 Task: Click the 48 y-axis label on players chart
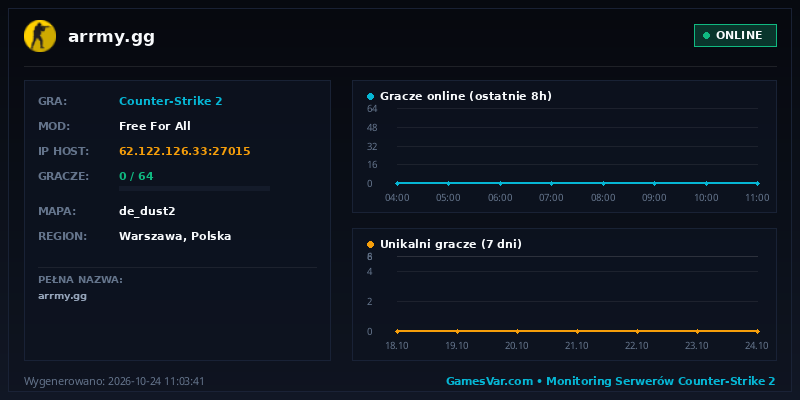[372, 128]
